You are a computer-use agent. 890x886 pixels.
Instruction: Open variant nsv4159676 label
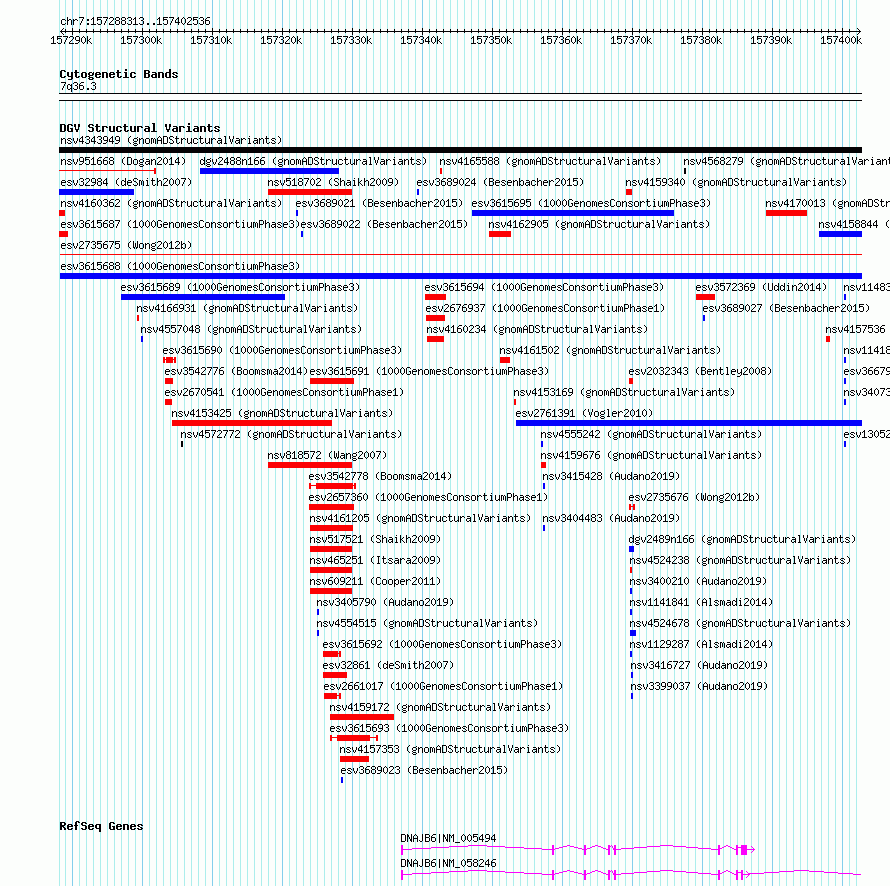click(651, 455)
